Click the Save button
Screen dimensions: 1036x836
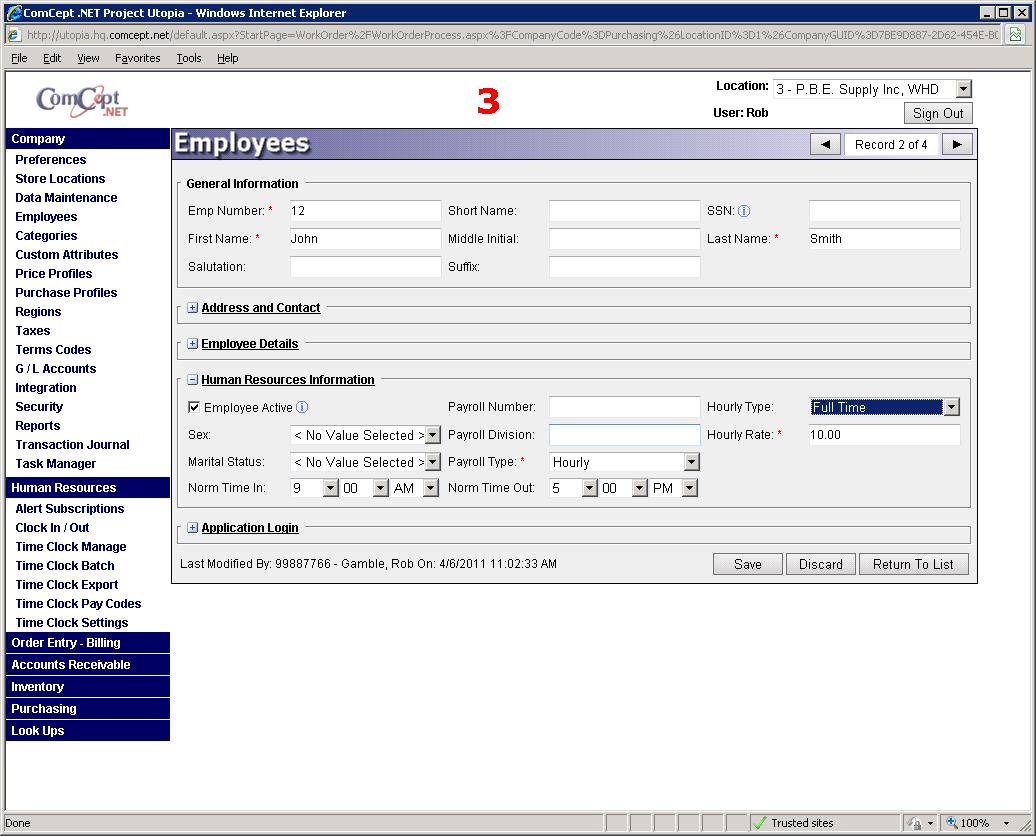coord(747,564)
